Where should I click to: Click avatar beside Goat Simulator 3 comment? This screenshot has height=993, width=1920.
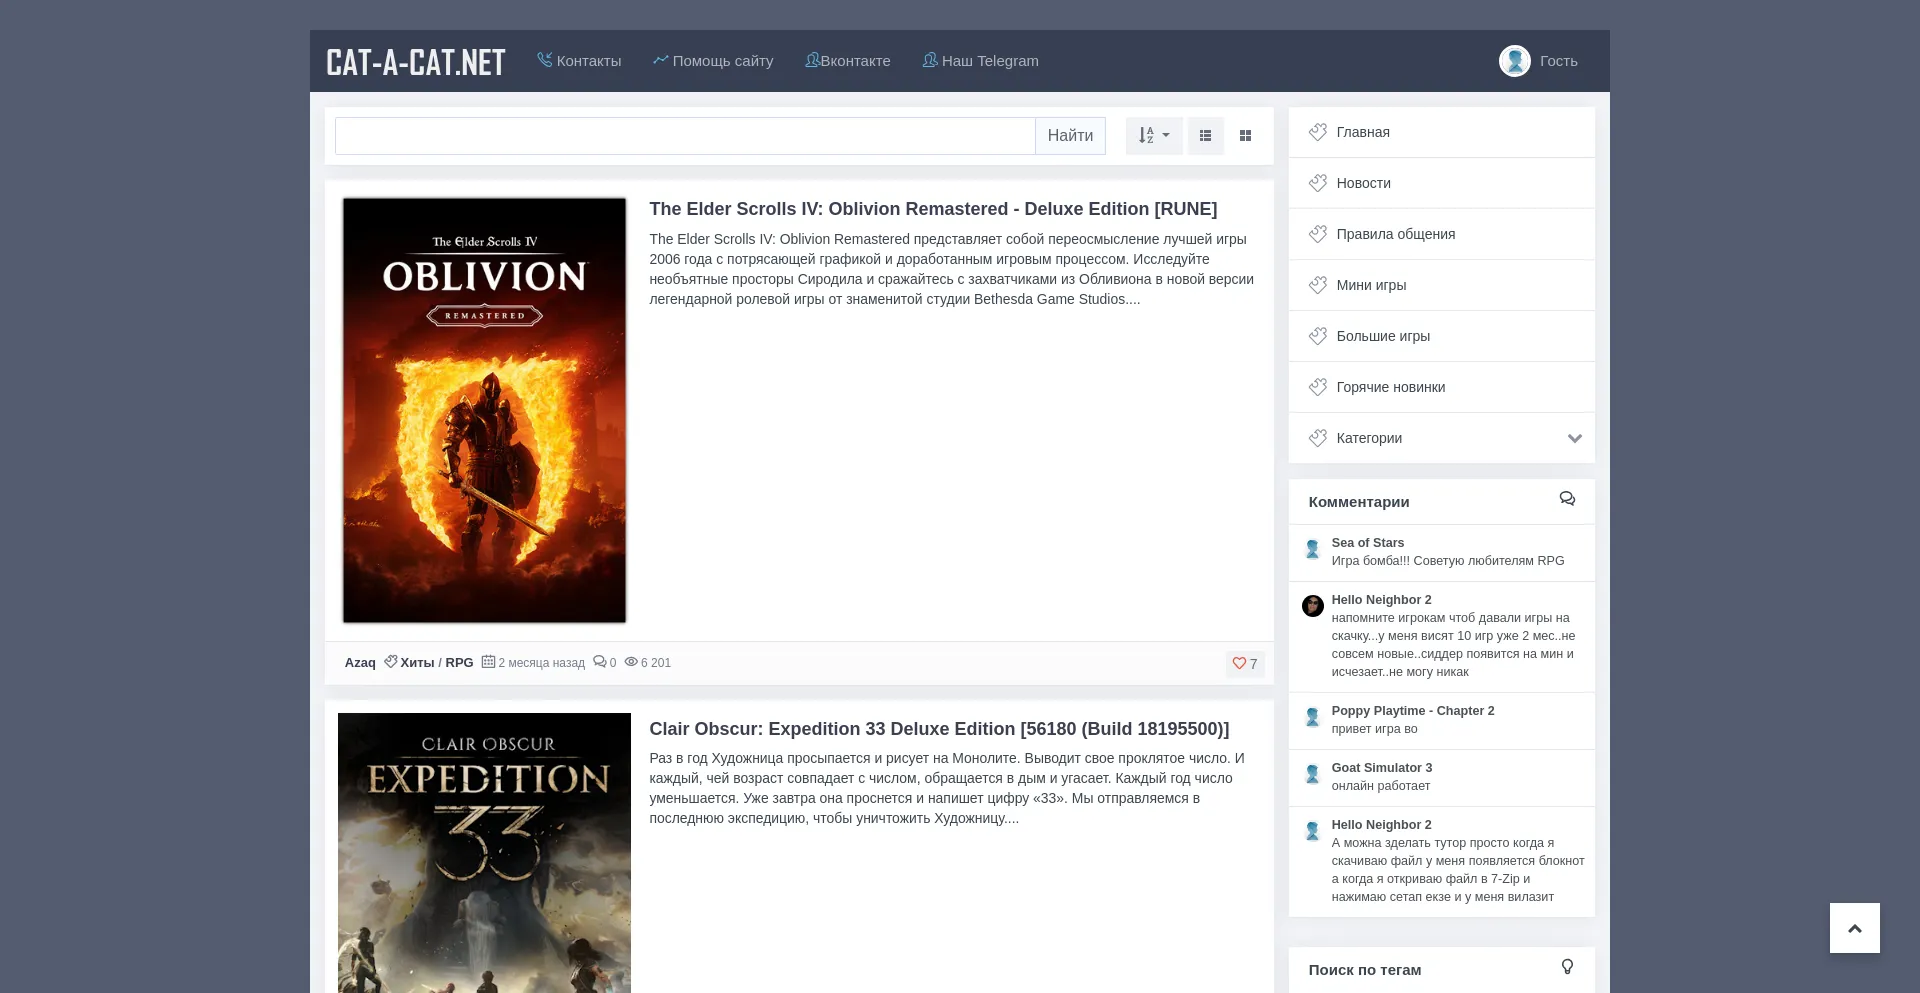pyautogui.click(x=1313, y=774)
